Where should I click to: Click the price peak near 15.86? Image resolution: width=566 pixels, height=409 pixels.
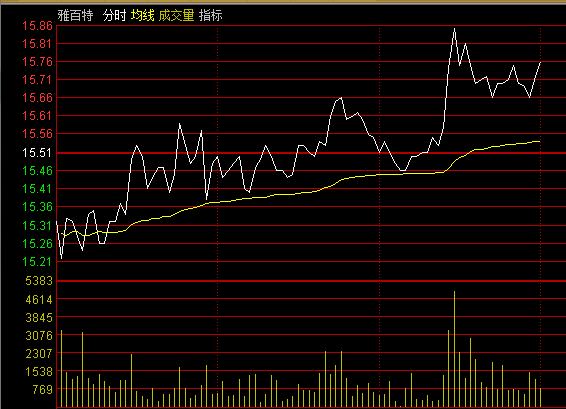[454, 29]
